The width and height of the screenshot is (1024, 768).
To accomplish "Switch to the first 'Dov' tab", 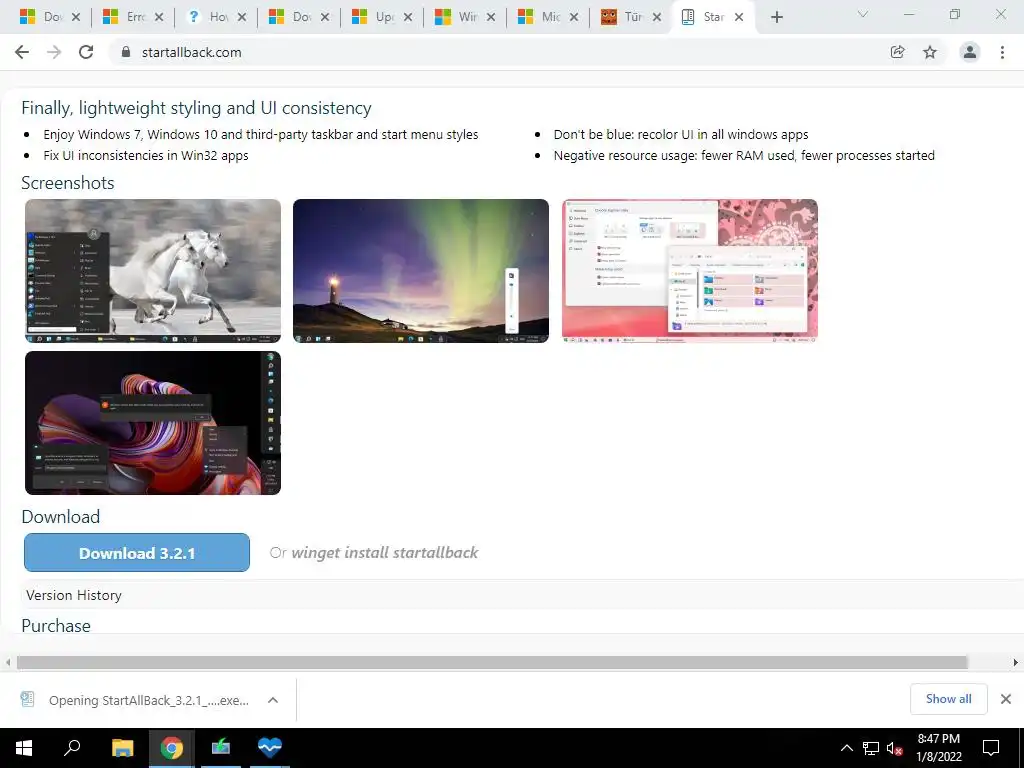I will click(x=43, y=17).
